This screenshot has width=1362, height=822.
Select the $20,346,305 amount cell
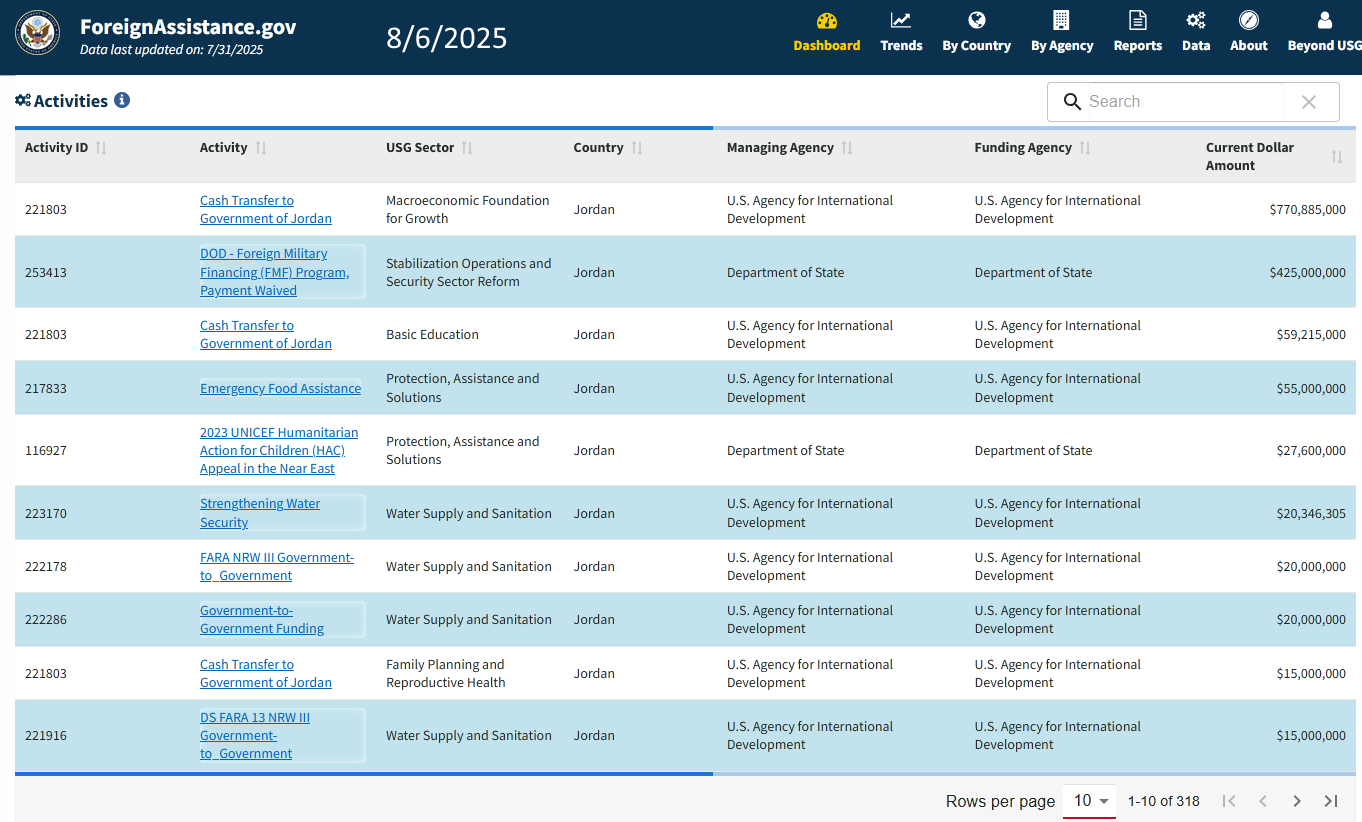pyautogui.click(x=1311, y=514)
